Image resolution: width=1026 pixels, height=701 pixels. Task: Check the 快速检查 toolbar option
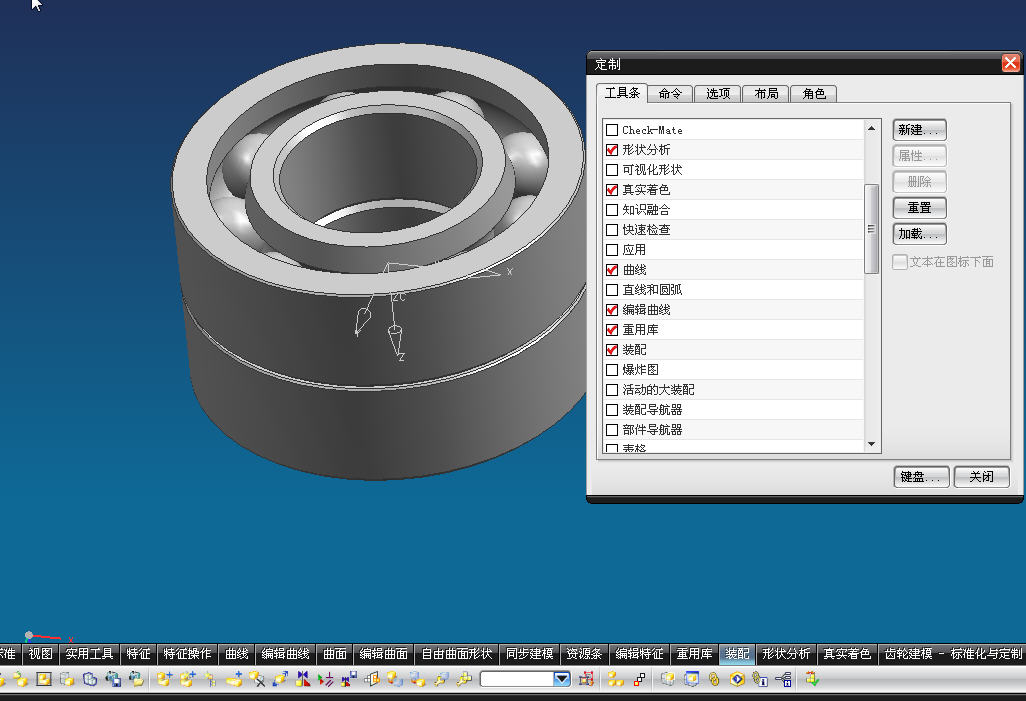point(612,230)
